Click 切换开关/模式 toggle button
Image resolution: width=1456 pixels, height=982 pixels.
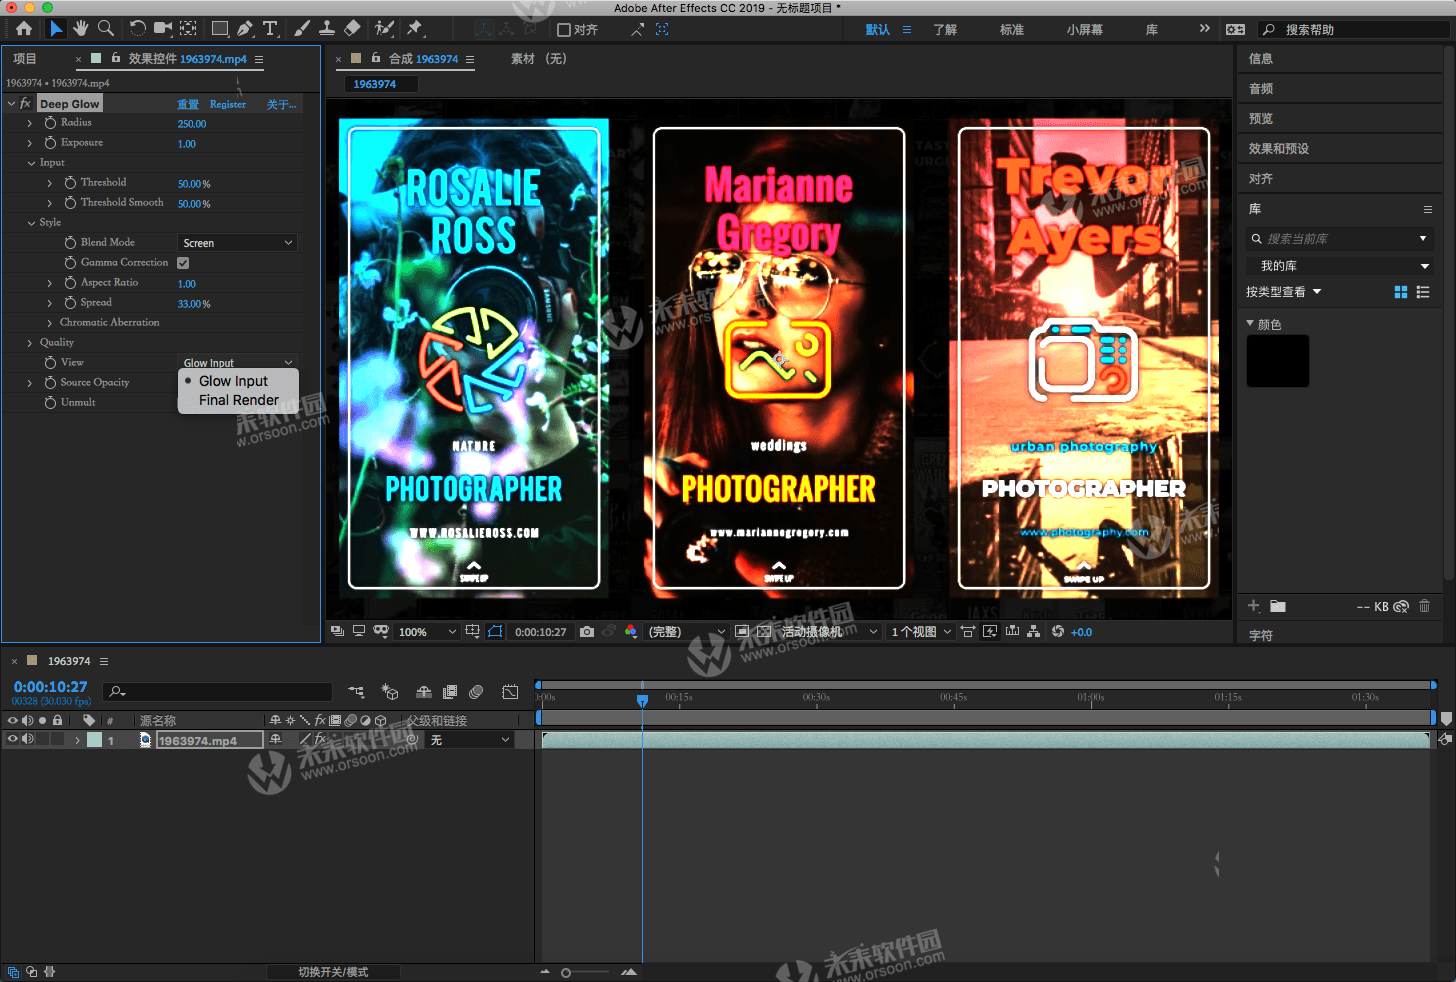tap(333, 972)
